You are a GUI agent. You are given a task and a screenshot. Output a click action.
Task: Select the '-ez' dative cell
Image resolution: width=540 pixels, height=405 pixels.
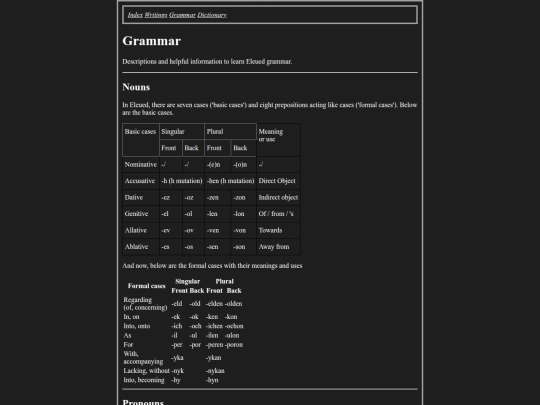point(171,197)
